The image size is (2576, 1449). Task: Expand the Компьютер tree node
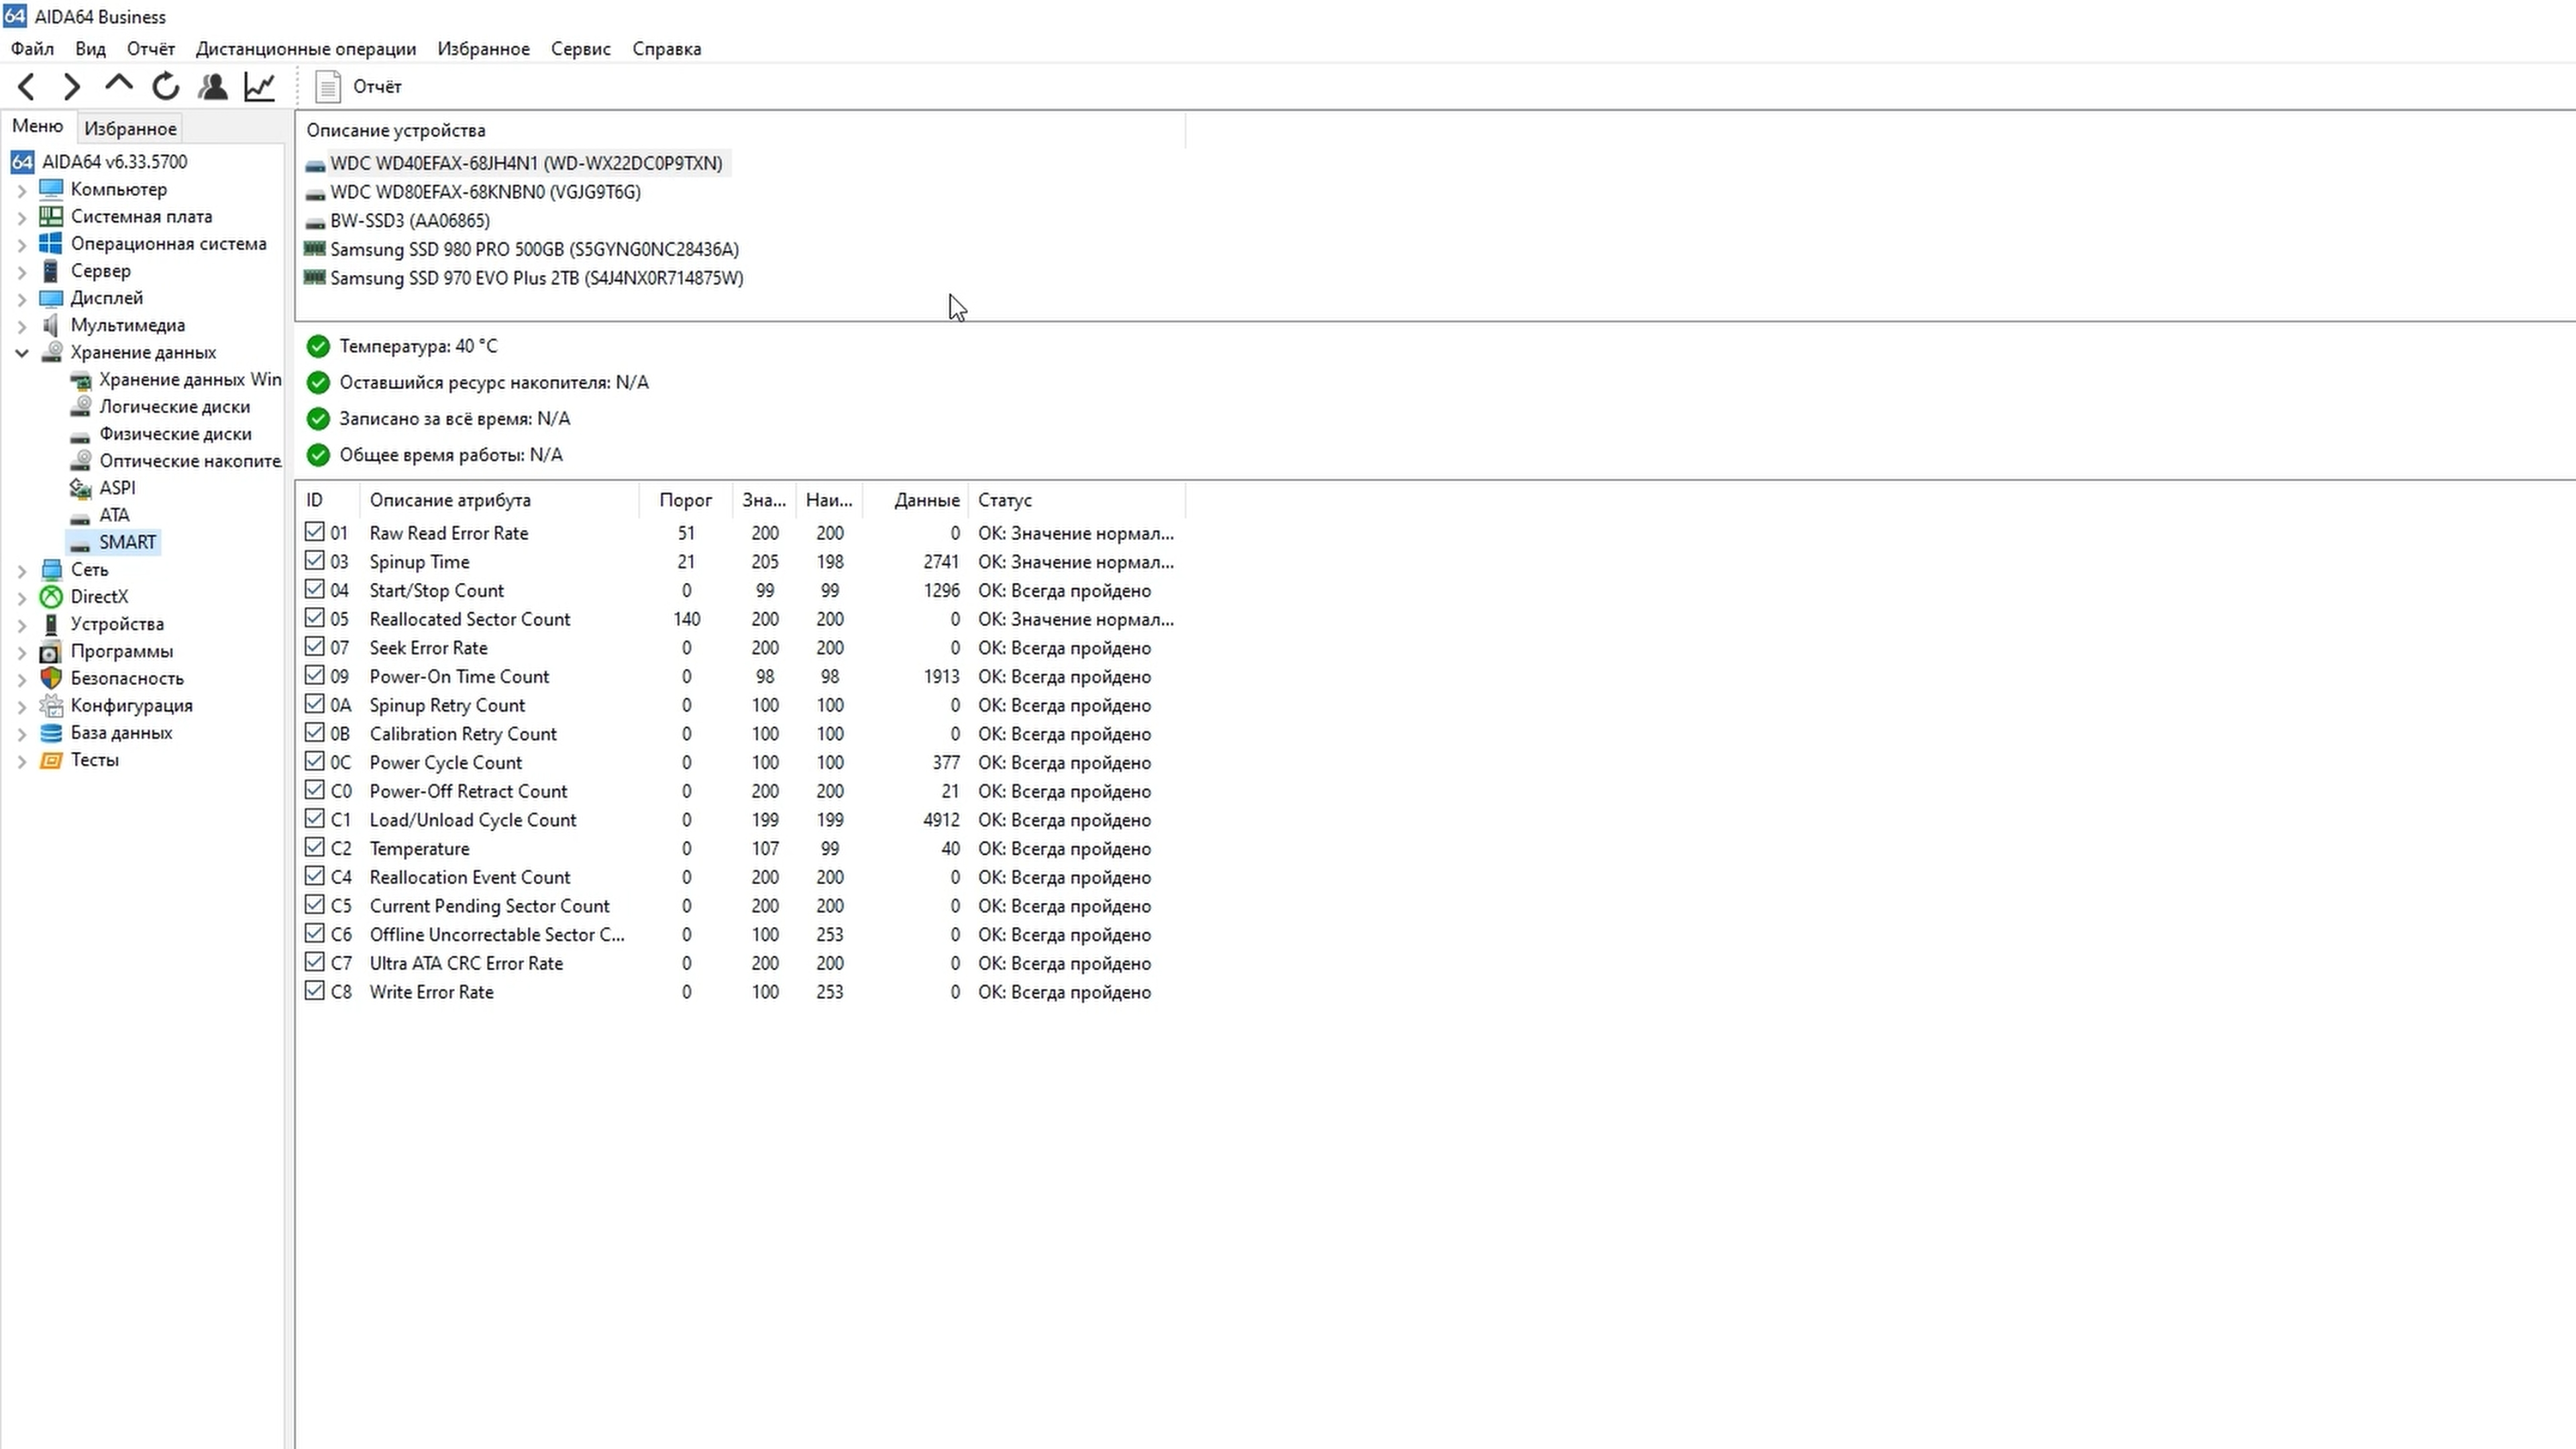22,190
